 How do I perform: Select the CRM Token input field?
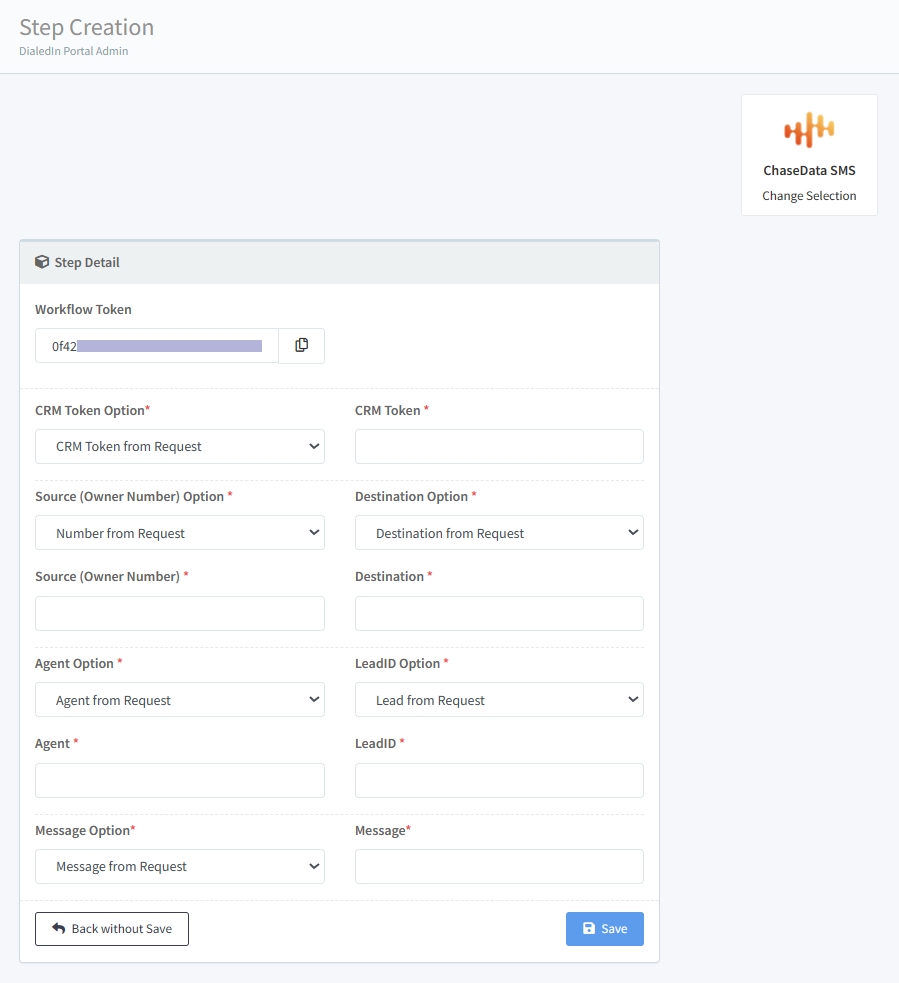tap(498, 446)
